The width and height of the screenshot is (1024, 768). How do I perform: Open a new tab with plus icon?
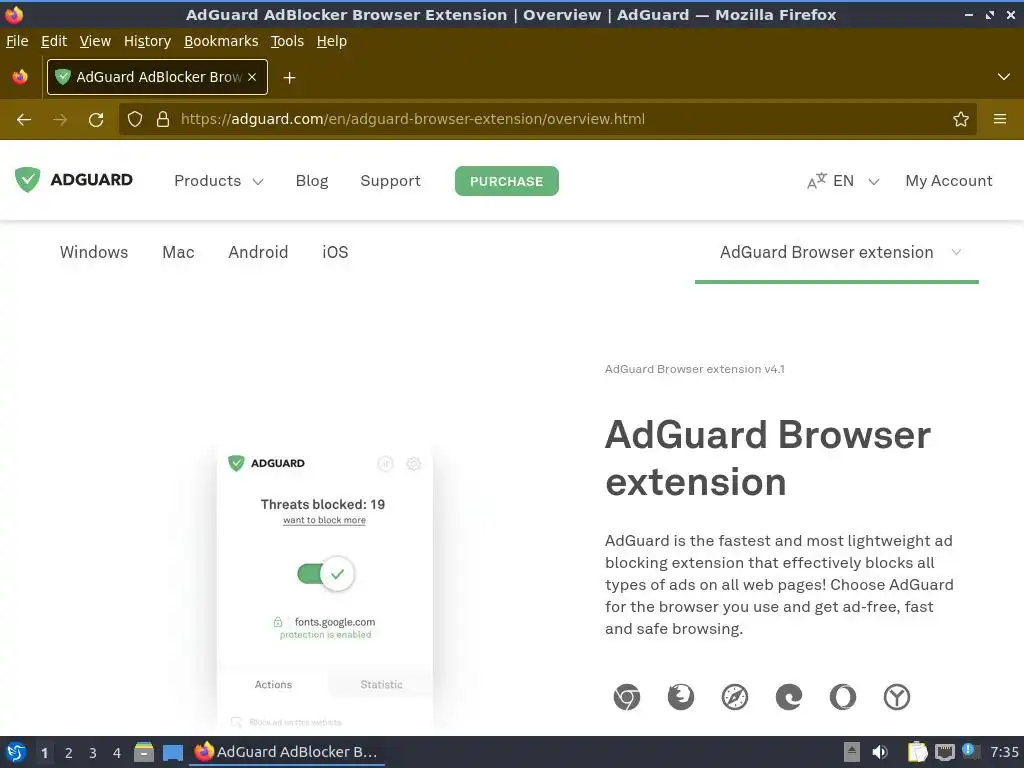pos(289,78)
